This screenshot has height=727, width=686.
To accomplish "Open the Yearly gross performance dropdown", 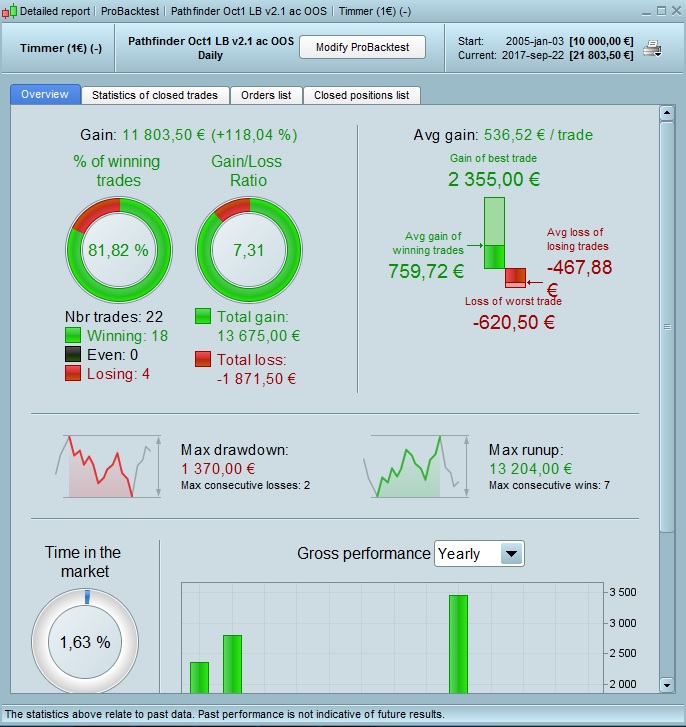I will point(479,554).
